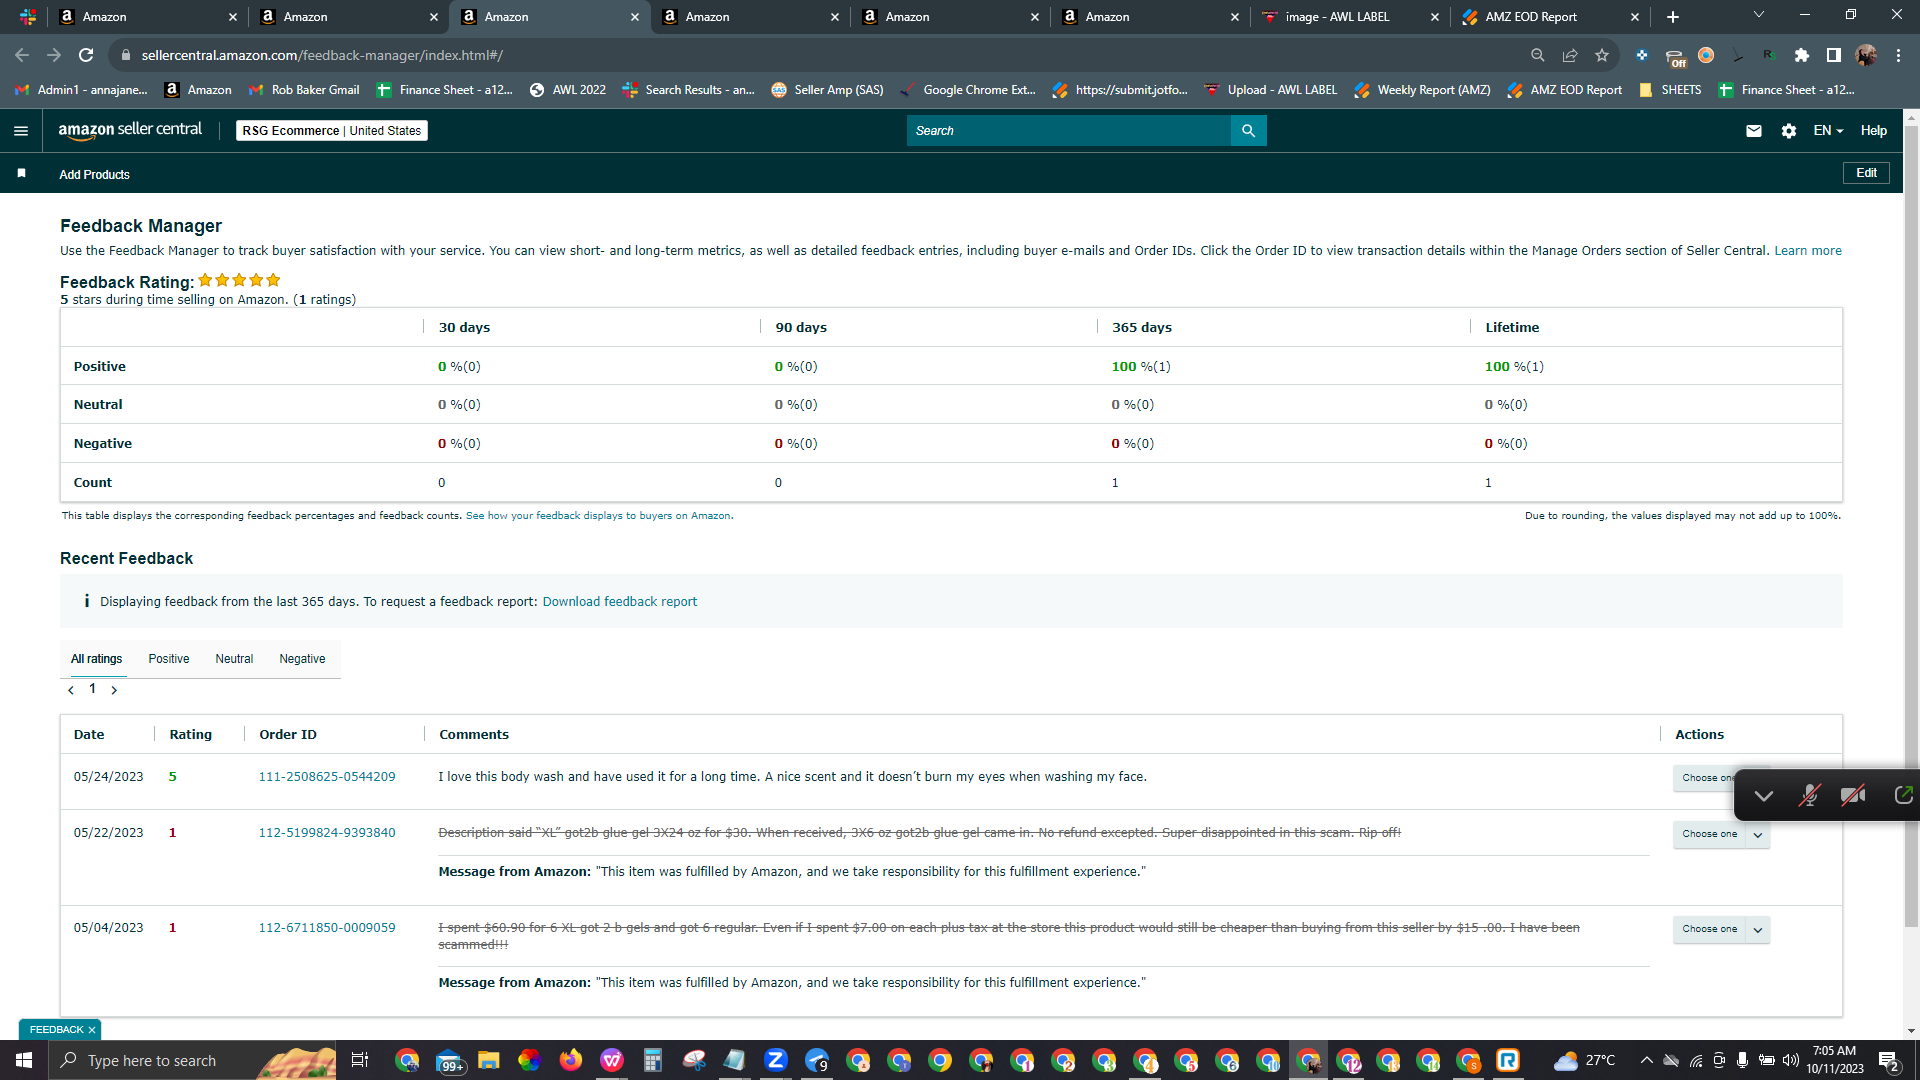
Task: Open the Chrome extensions puzzle icon
Action: (x=1802, y=55)
